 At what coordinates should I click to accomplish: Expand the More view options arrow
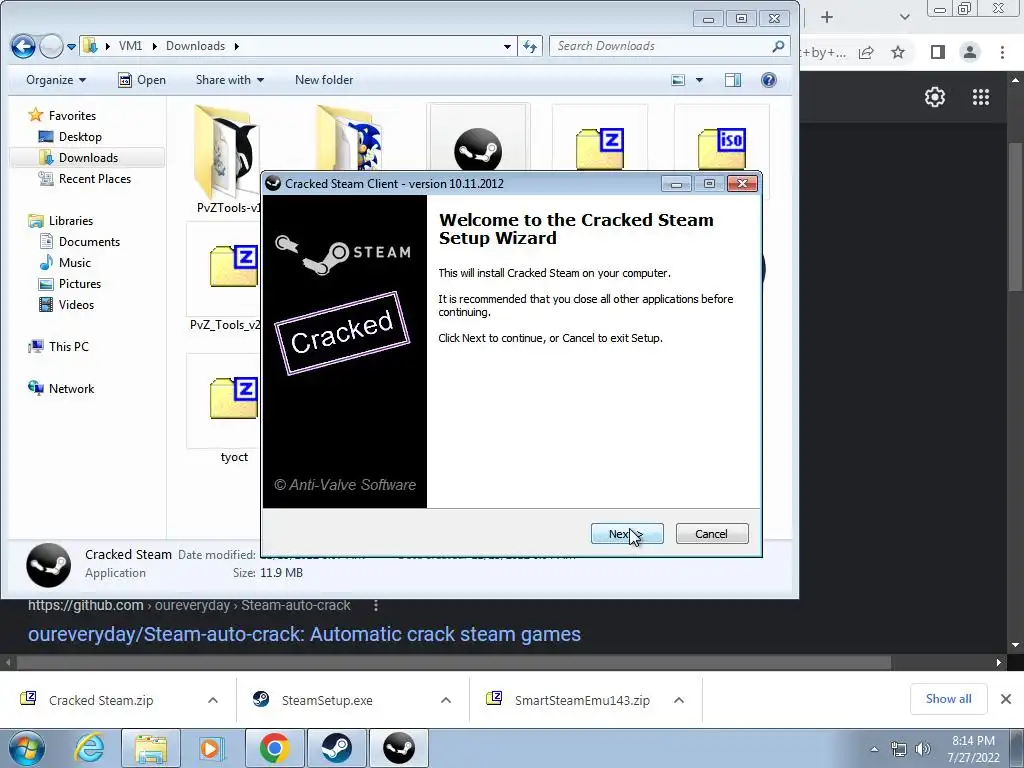pos(699,80)
